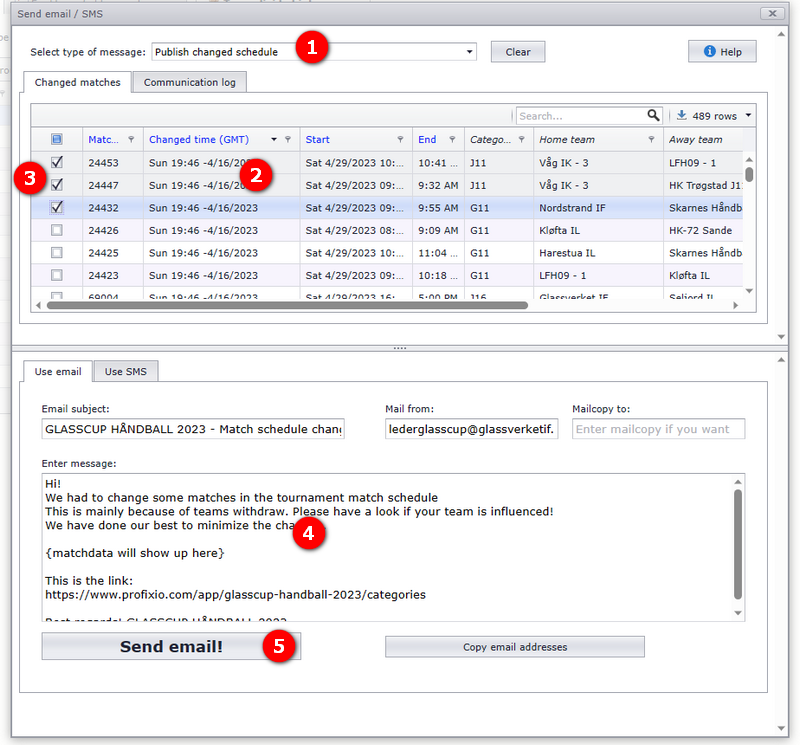800x745 pixels.
Task: Click filter pin on Changed time column
Action: coord(288,139)
